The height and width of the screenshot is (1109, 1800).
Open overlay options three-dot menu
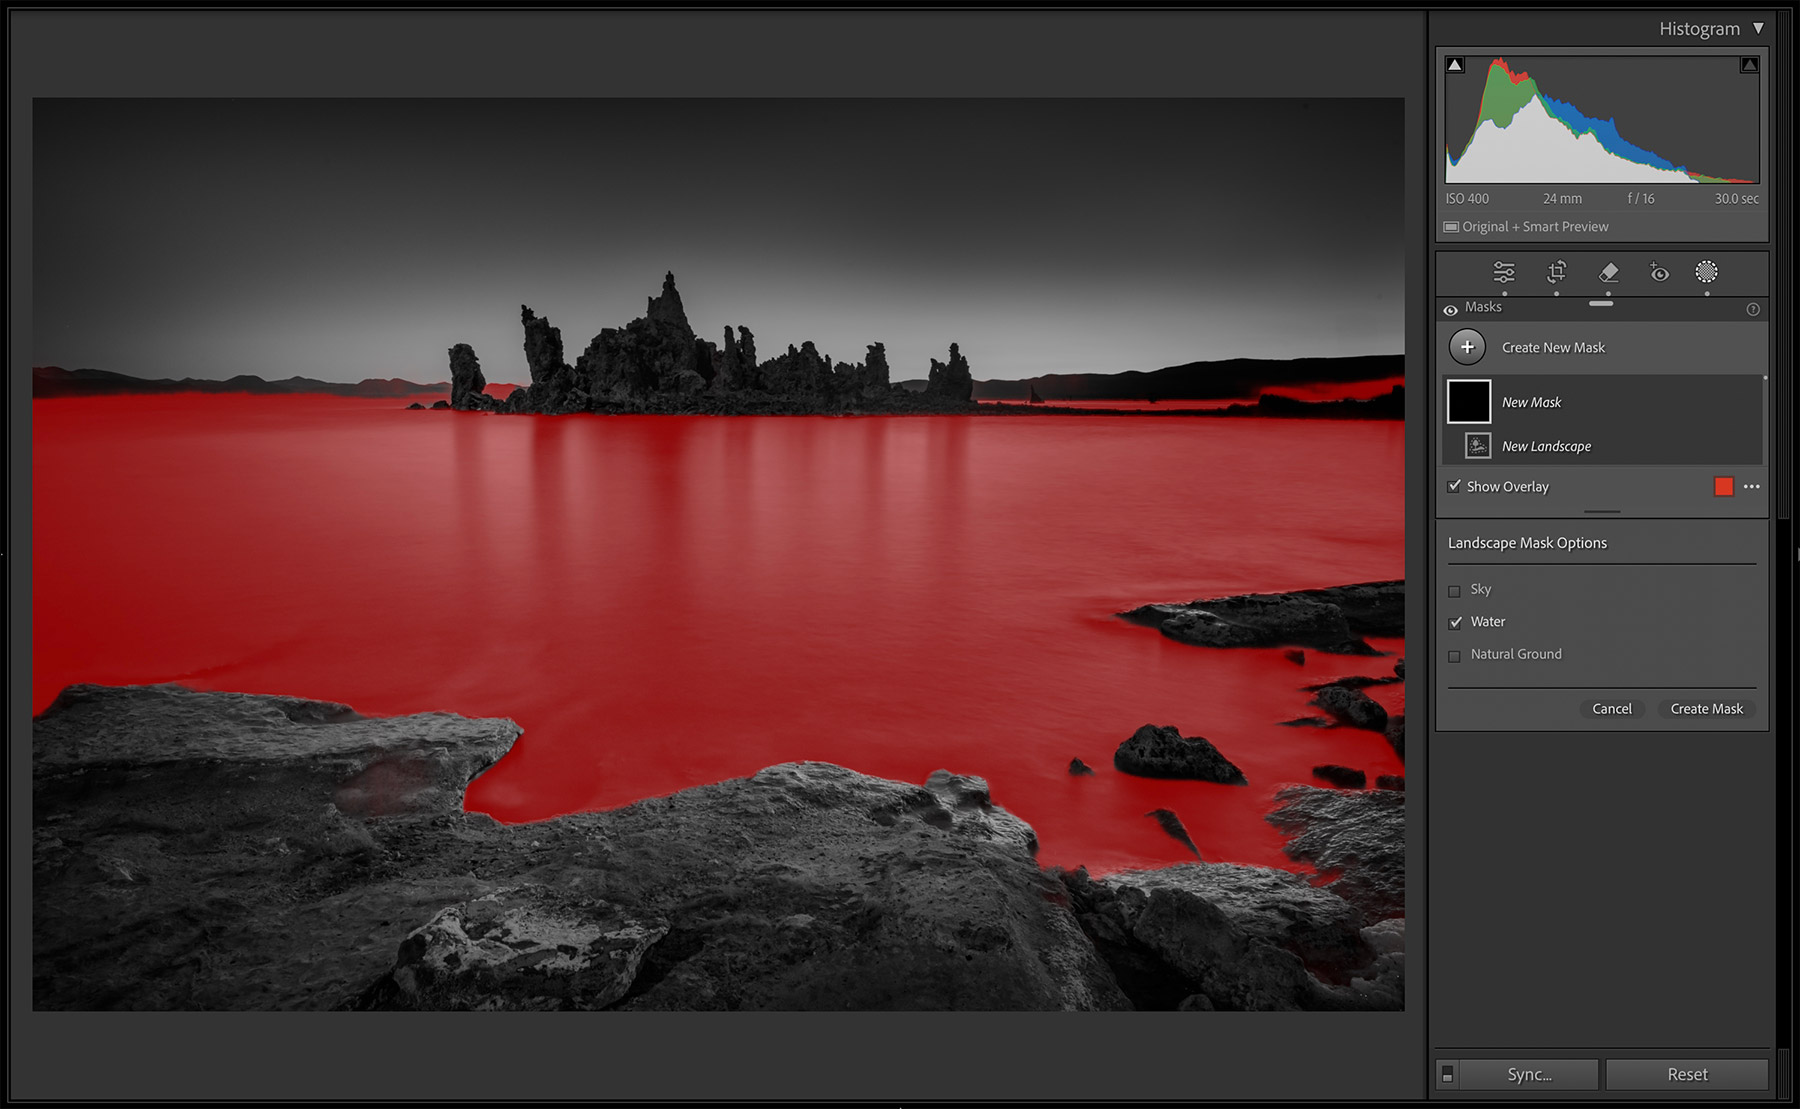point(1752,487)
